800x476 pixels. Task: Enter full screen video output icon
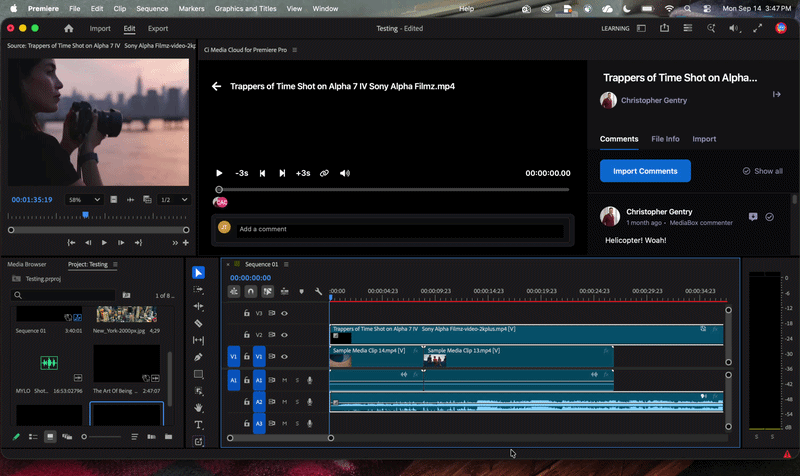tap(757, 29)
